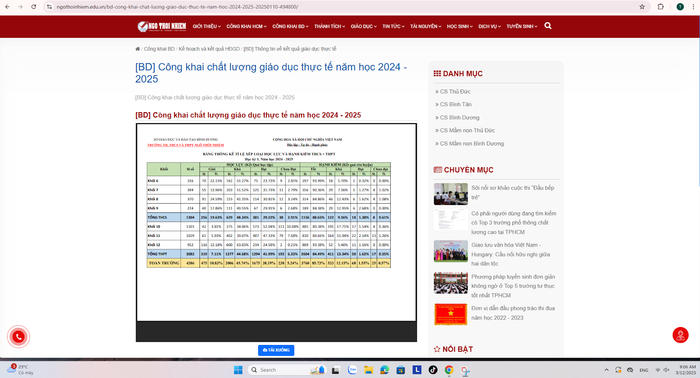Open Zalo app from the taskbar
Screen dimensions: 700x378
pyautogui.click(x=352, y=370)
